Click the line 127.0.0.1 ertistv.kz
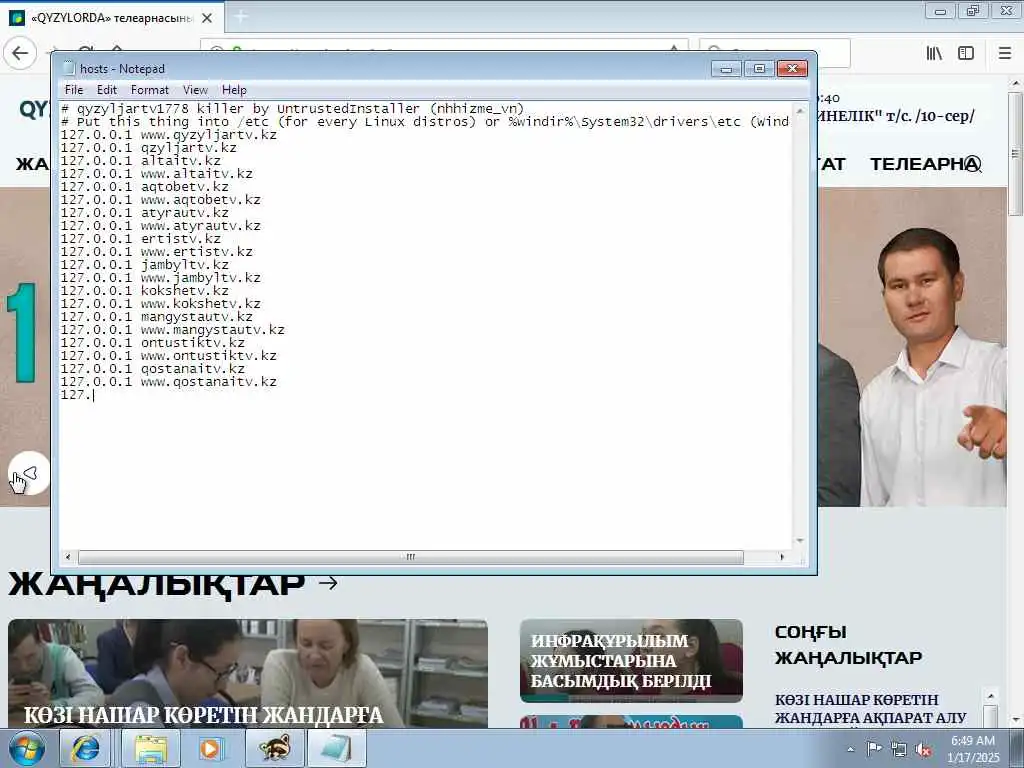 140,239
